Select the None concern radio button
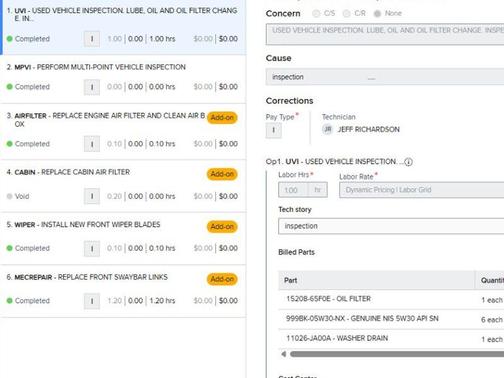 (x=377, y=13)
